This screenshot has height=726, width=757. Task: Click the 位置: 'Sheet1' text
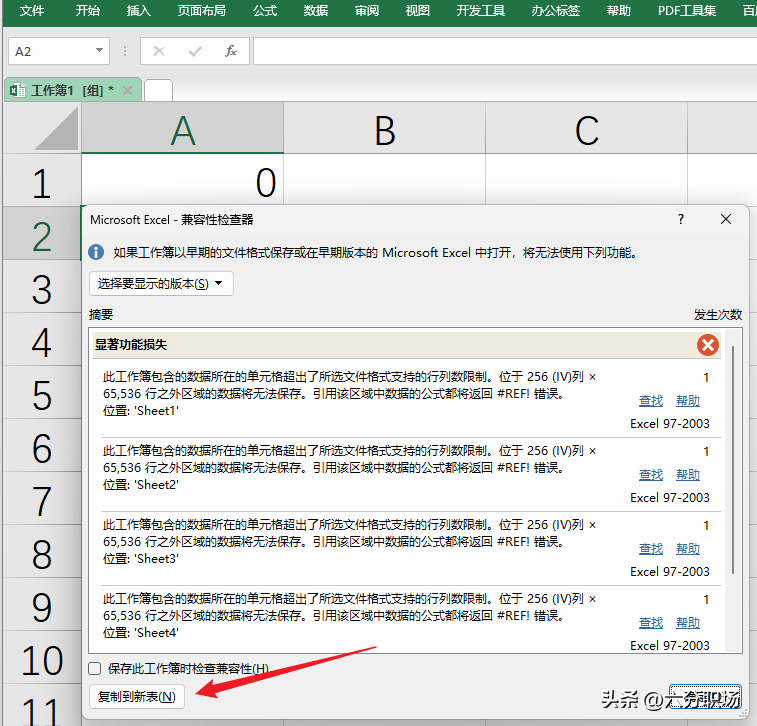pos(141,411)
